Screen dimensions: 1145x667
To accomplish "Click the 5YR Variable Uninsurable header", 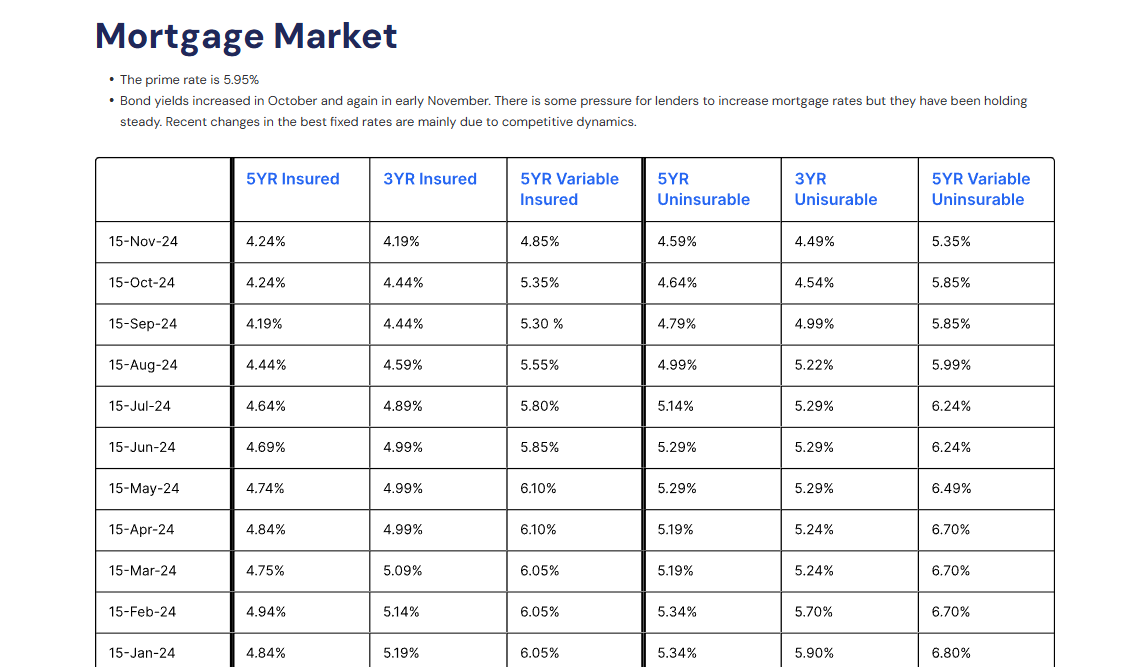I will tap(980, 189).
